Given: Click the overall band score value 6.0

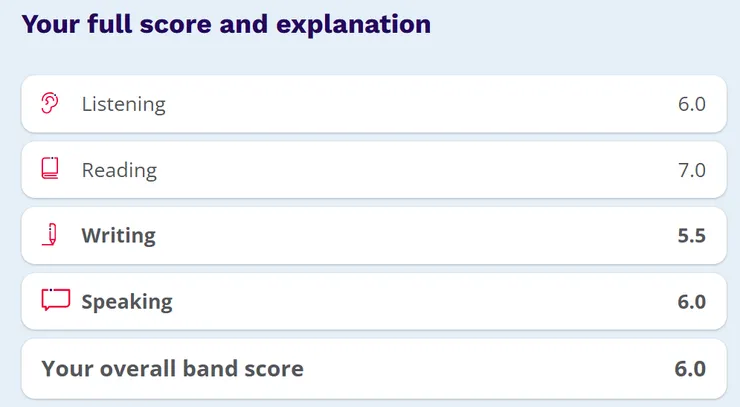Looking at the screenshot, I should [x=690, y=368].
